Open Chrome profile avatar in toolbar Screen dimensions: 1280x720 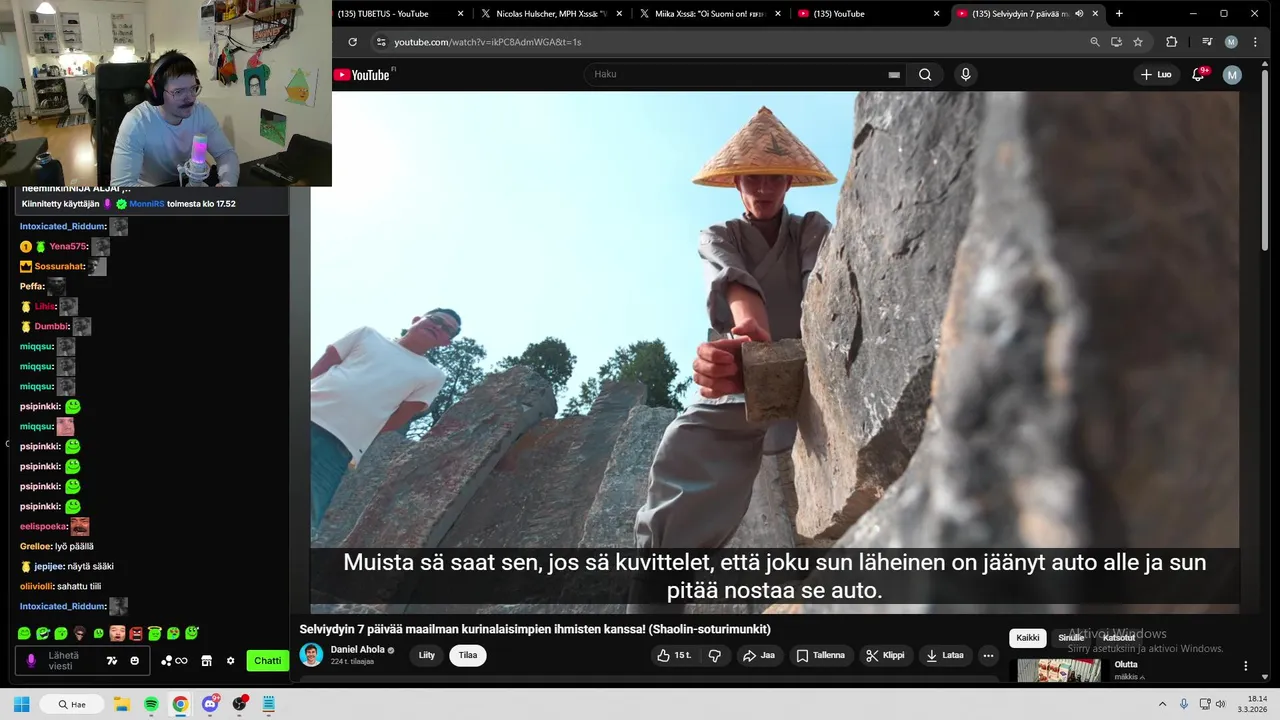(1231, 42)
